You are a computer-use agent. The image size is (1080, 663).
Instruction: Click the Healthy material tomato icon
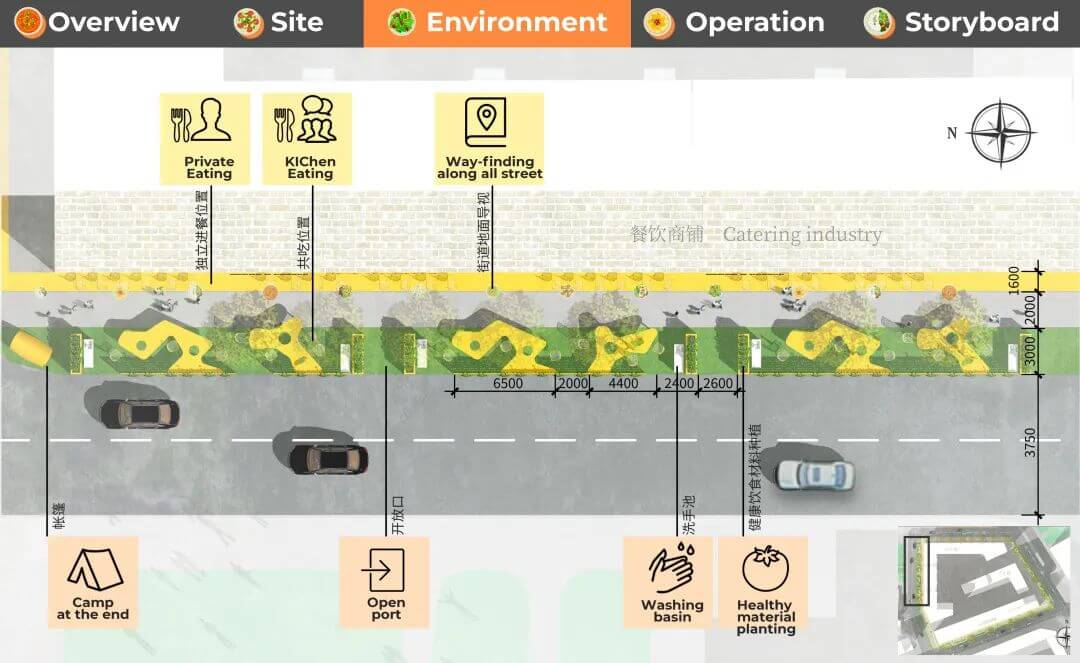pyautogui.click(x=765, y=569)
